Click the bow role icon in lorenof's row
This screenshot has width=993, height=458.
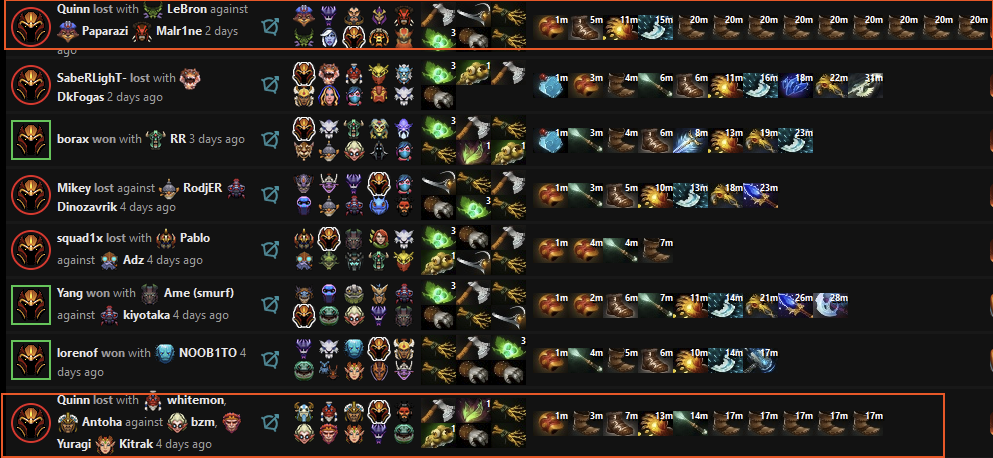[x=271, y=359]
